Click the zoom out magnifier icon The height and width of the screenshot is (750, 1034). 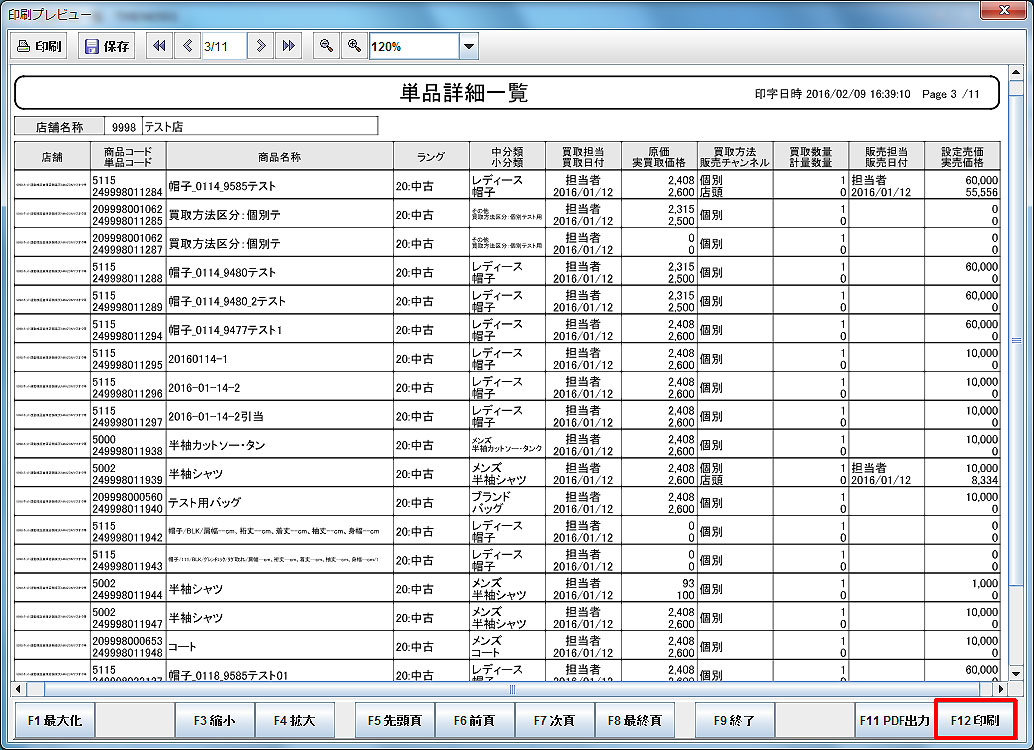[325, 46]
